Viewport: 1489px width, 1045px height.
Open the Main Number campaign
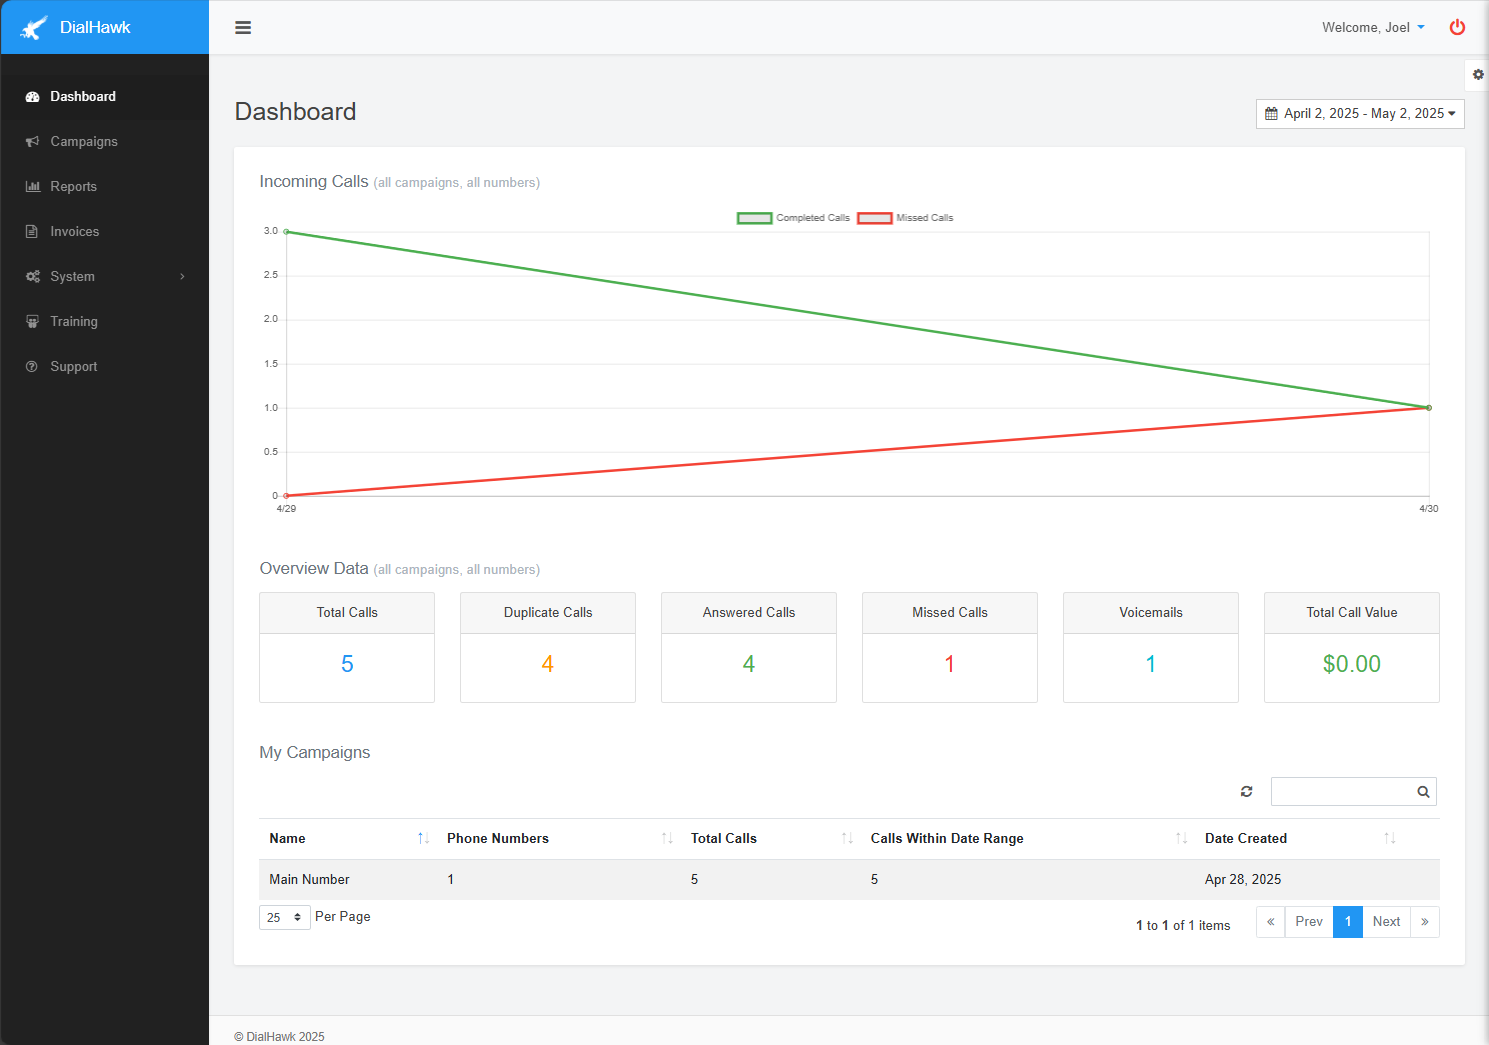[309, 879]
